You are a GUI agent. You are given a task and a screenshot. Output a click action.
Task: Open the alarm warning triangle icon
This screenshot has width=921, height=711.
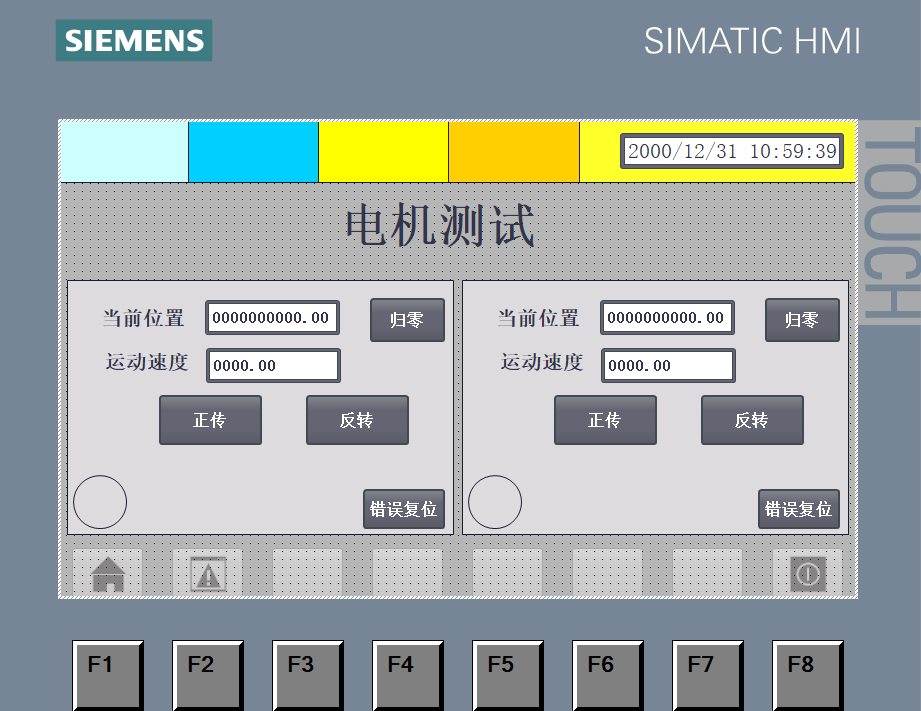[208, 574]
